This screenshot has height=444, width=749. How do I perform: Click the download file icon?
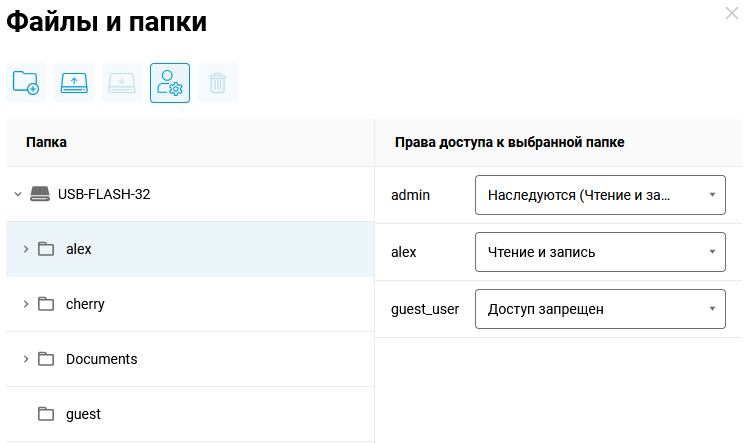click(122, 83)
